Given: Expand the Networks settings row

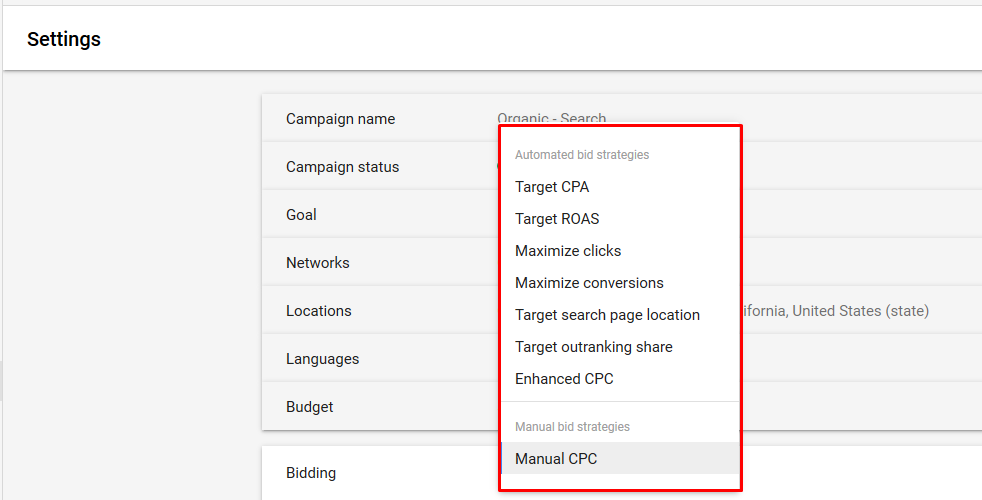Looking at the screenshot, I should [x=621, y=263].
